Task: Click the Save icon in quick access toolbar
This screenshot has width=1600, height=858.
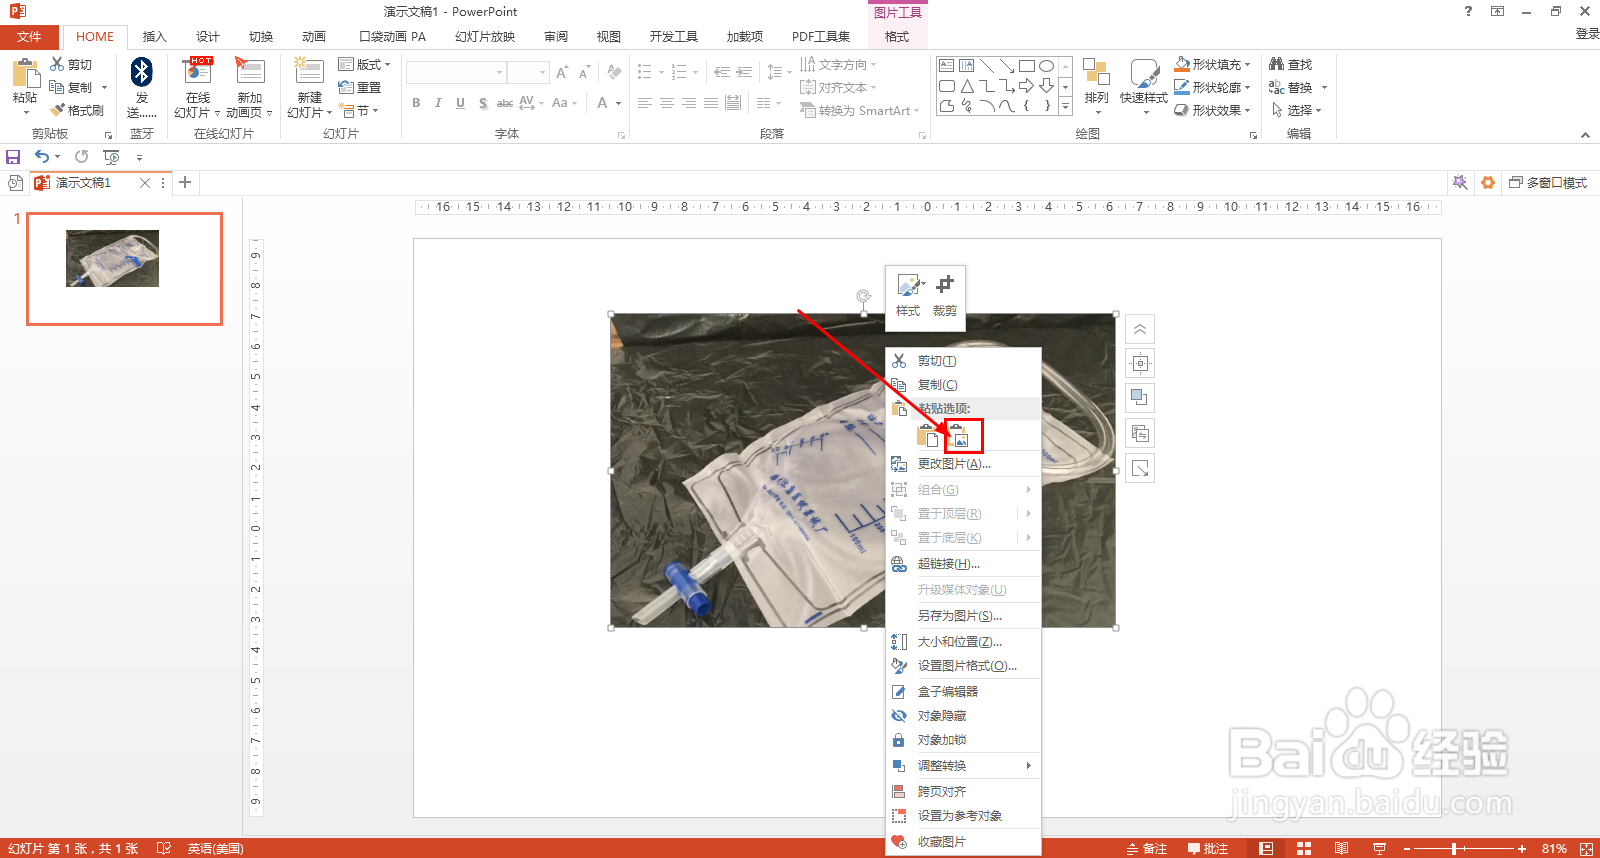Action: point(13,157)
